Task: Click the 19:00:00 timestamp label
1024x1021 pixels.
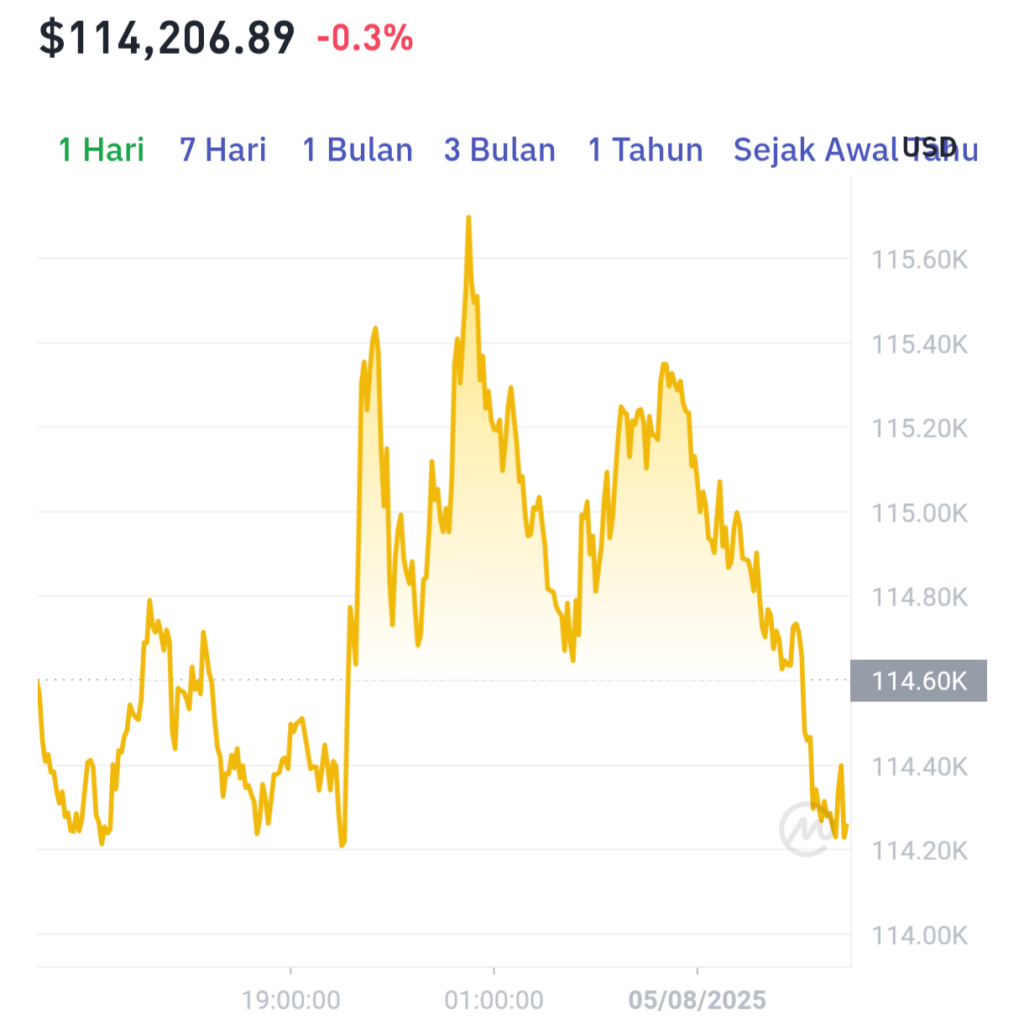Action: (293, 998)
